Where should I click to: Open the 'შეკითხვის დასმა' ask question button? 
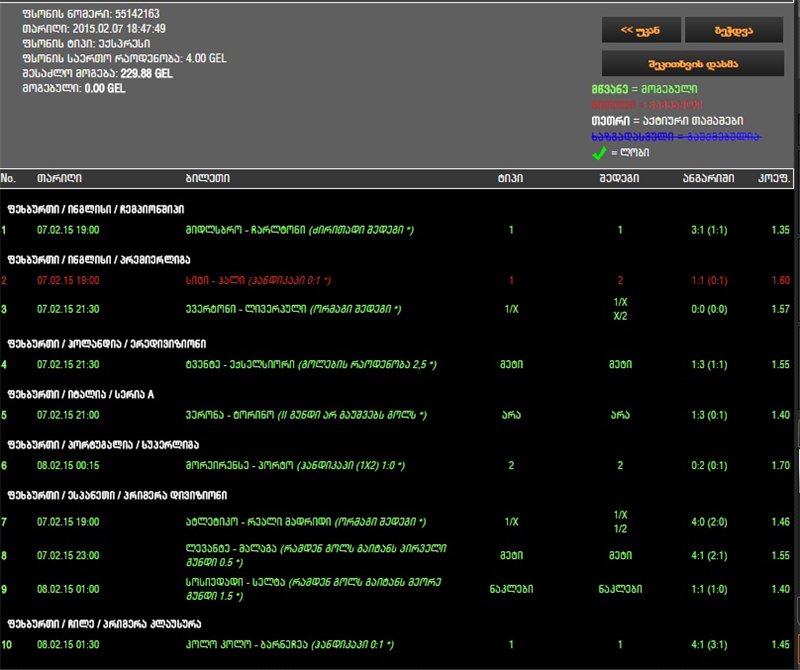point(693,63)
